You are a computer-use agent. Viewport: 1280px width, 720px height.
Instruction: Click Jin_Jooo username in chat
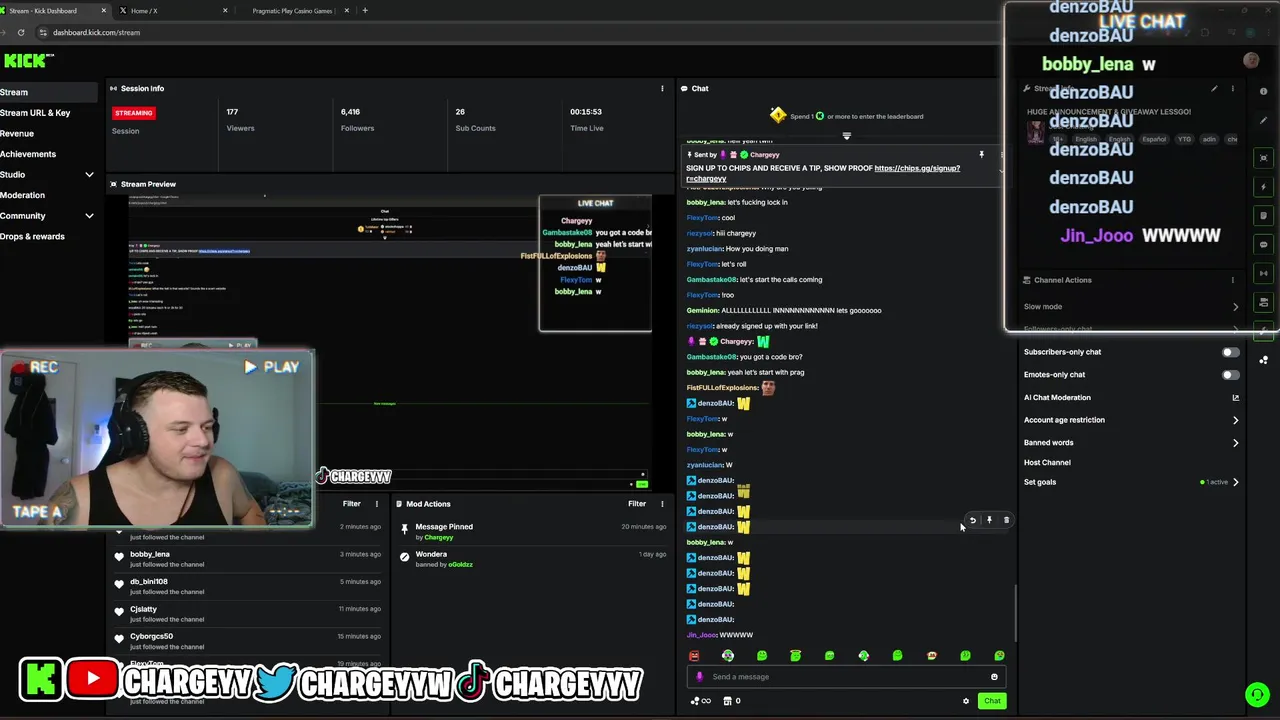[x=701, y=635]
